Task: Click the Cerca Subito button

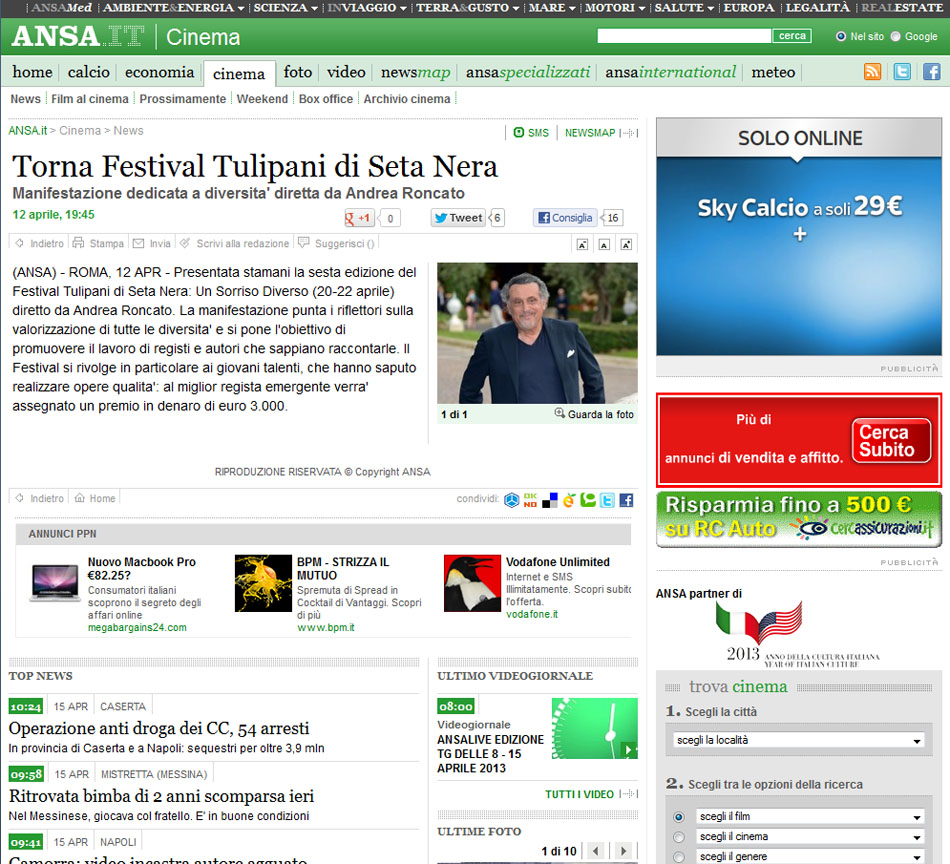Action: pyautogui.click(x=891, y=440)
